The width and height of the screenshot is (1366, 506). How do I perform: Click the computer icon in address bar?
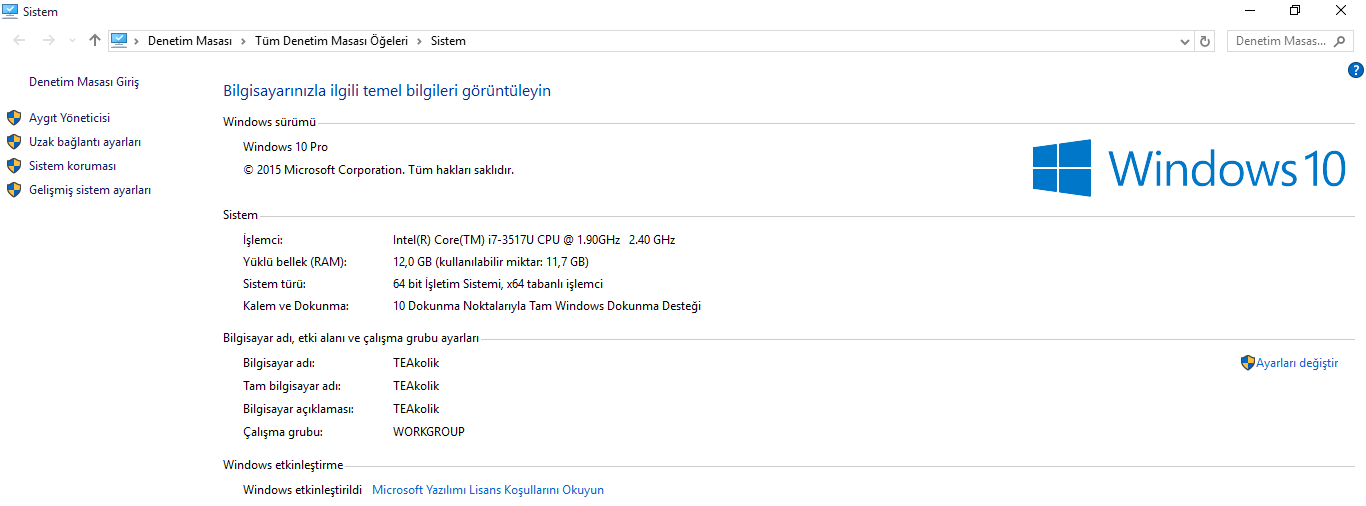tap(119, 40)
